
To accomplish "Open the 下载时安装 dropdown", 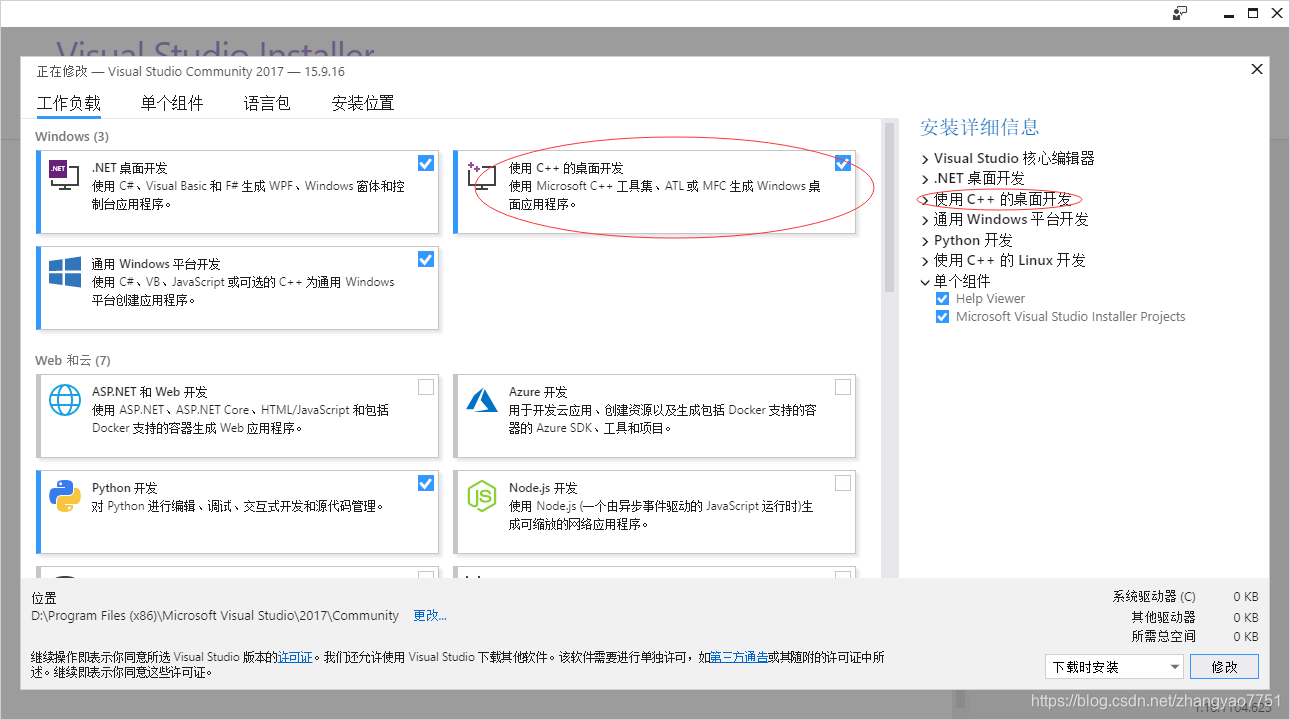I will point(1114,667).
